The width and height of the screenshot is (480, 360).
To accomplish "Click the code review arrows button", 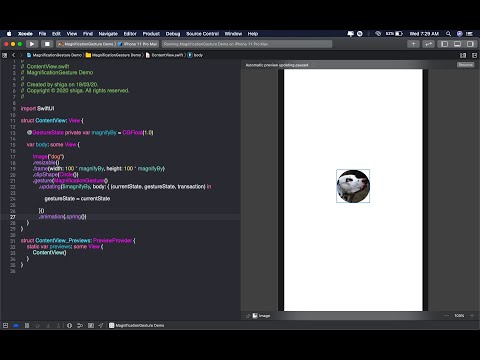I will click(x=429, y=44).
